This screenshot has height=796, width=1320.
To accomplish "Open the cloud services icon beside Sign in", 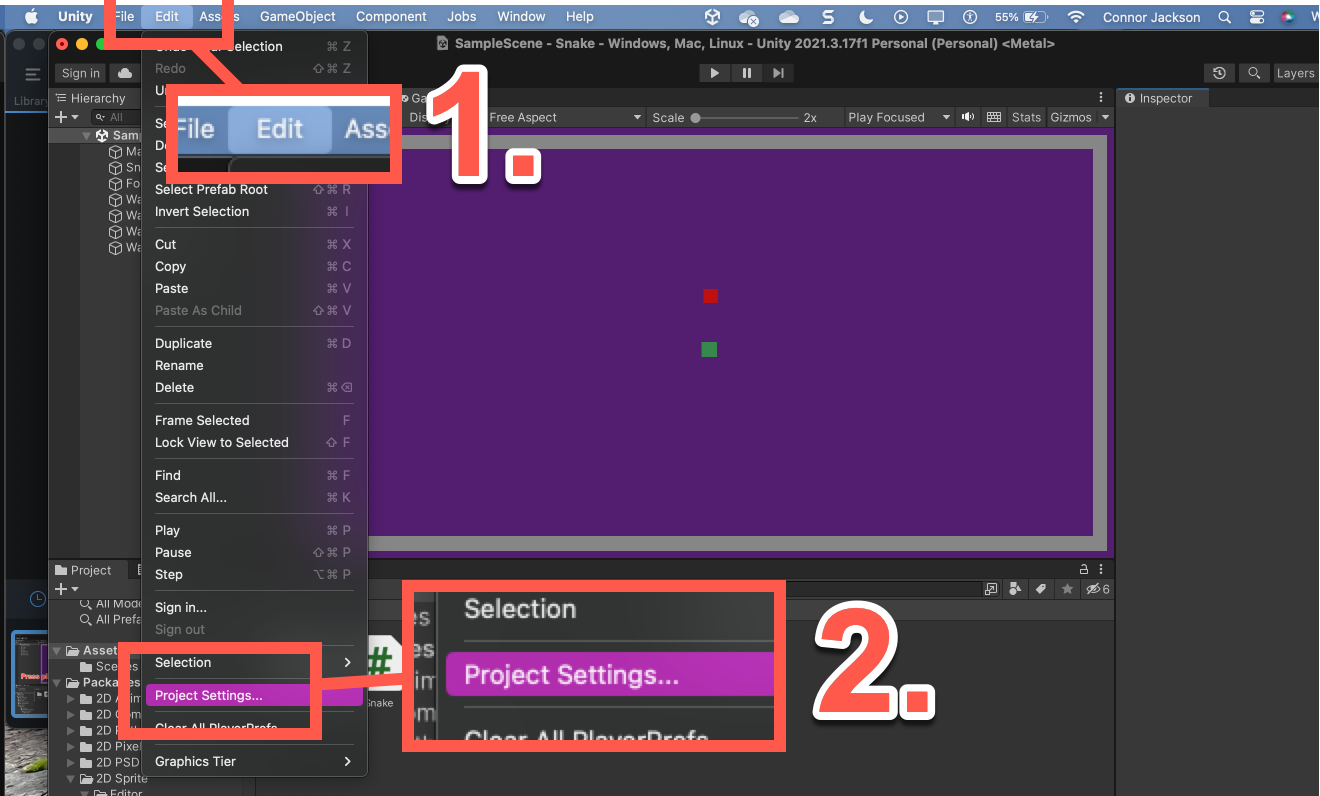I will [x=125, y=73].
